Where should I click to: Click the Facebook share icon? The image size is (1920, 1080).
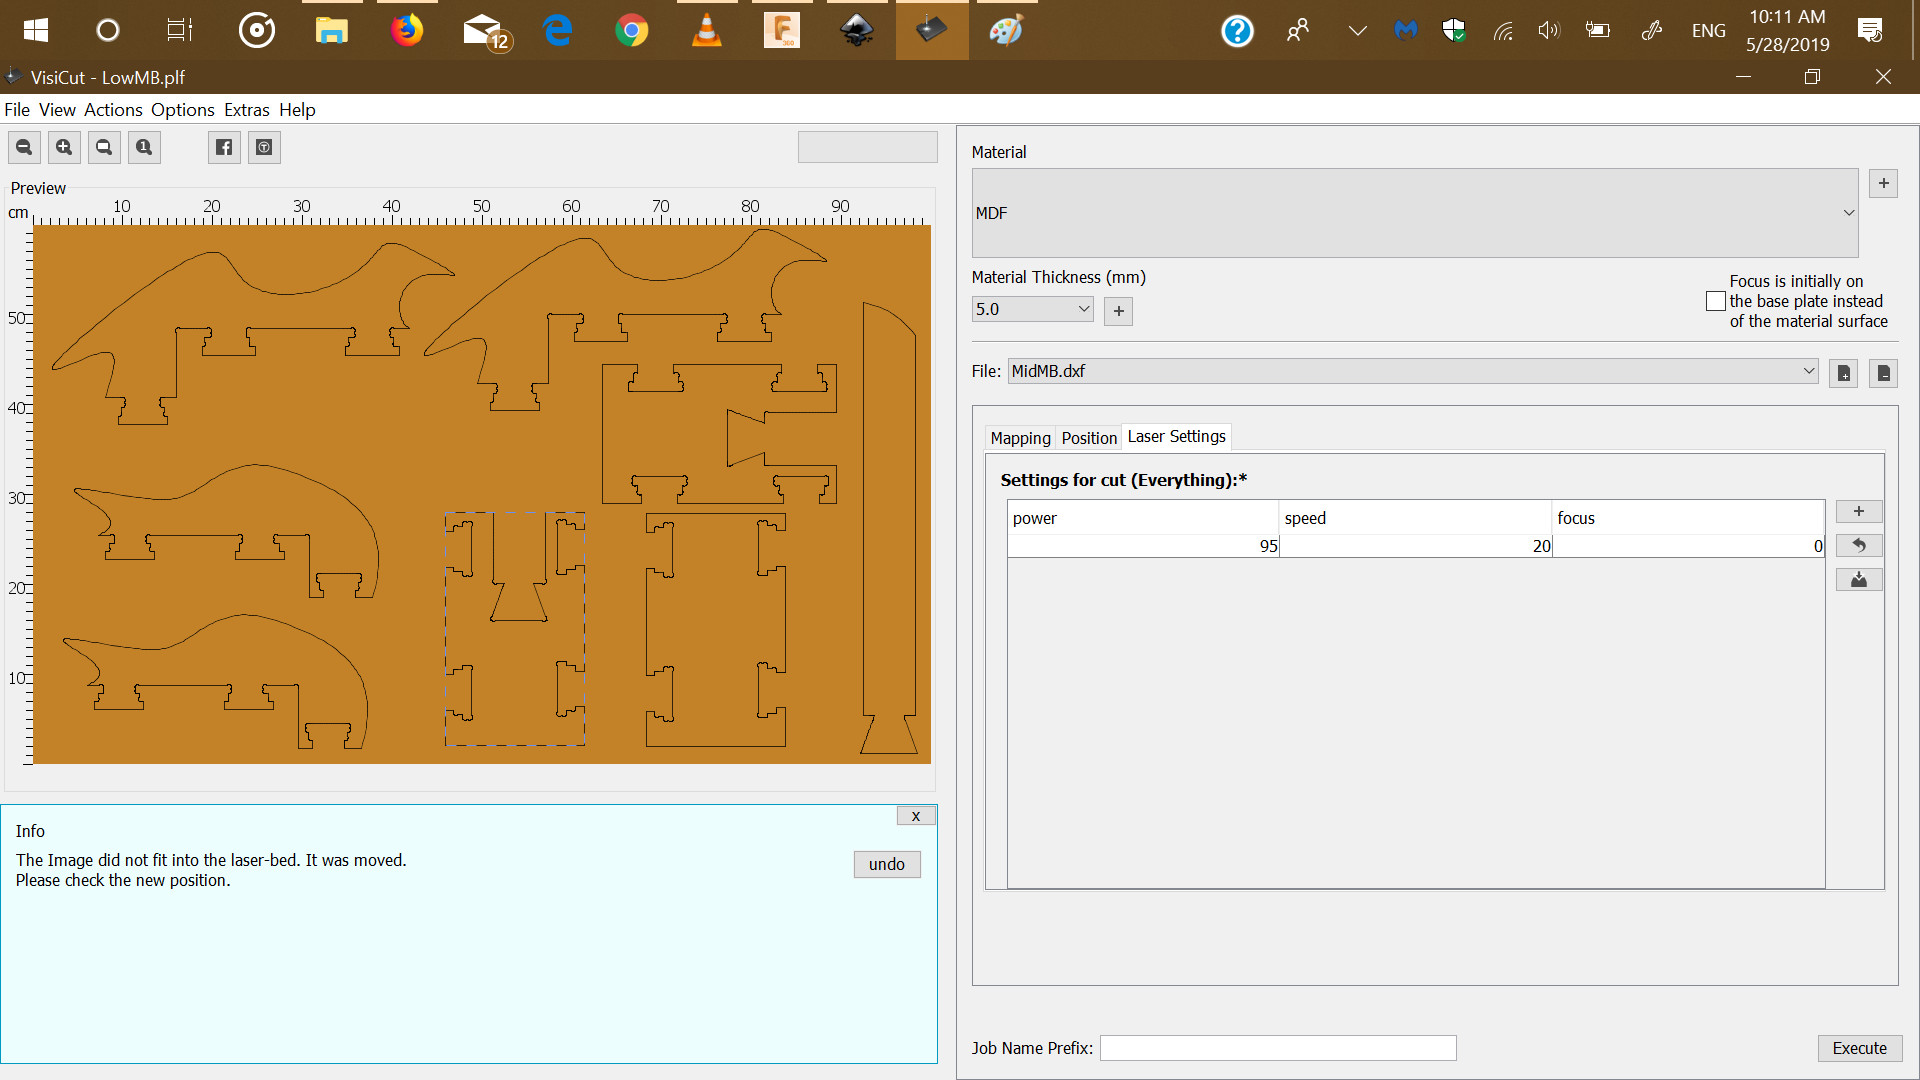224,148
